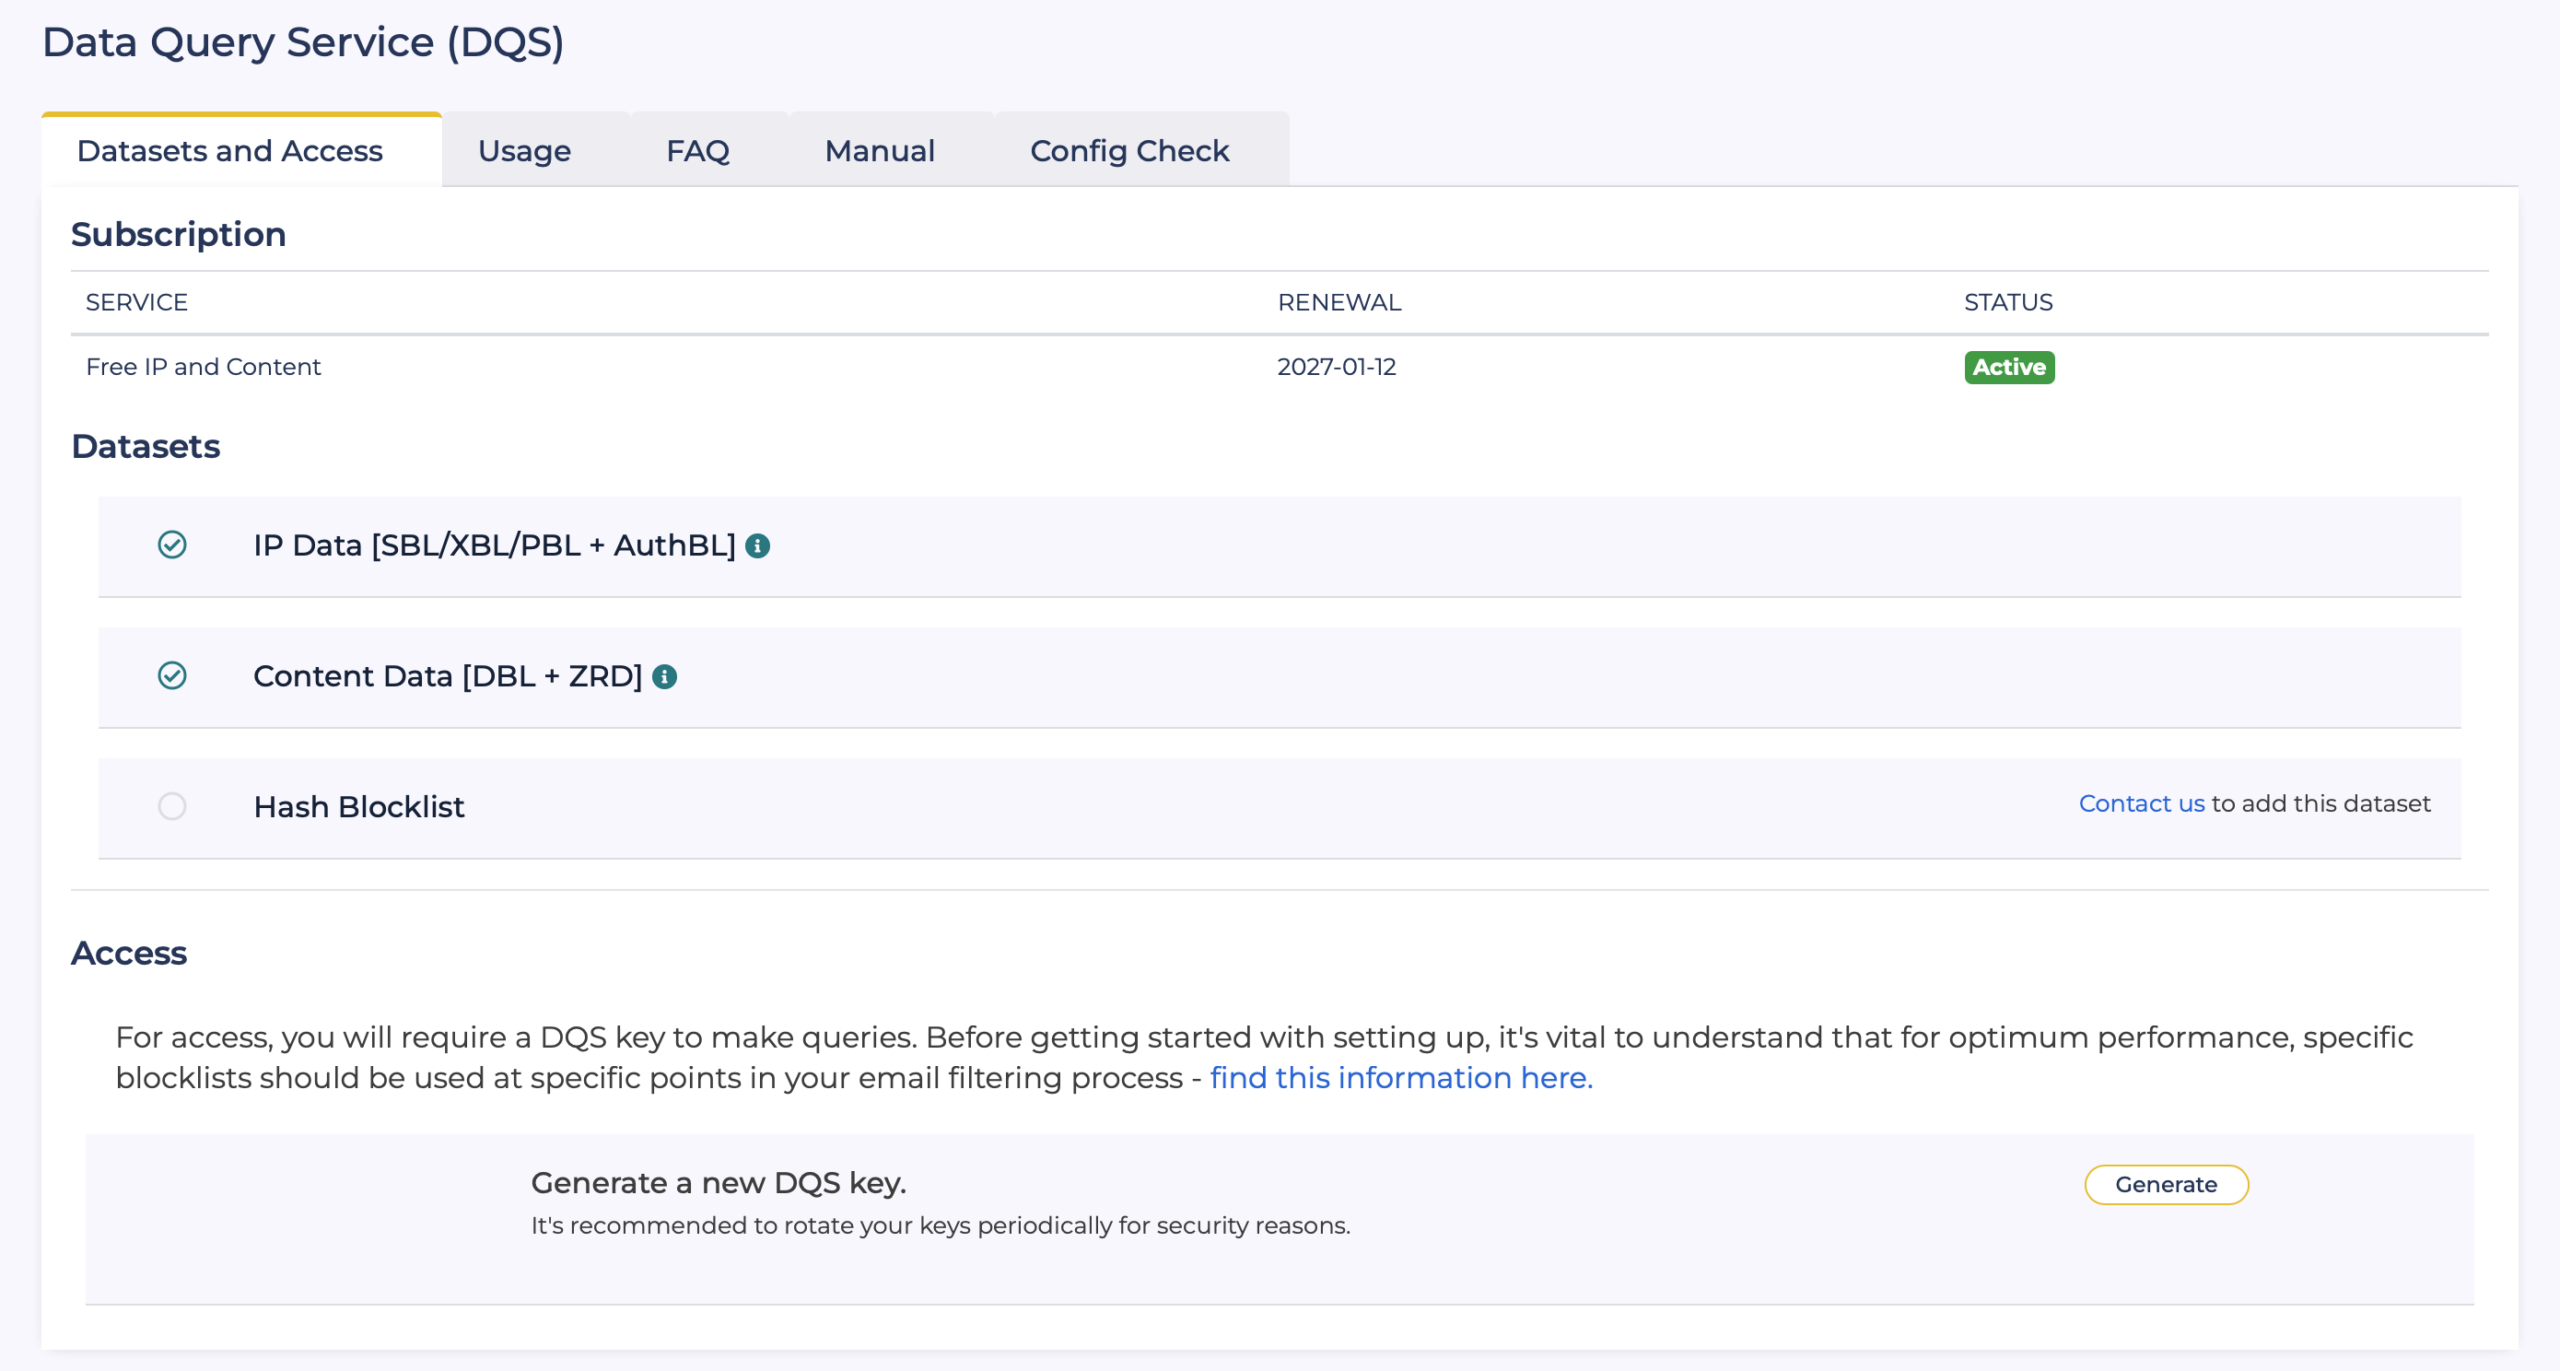
Task: Click the IP Data dataset row label
Action: [x=494, y=545]
